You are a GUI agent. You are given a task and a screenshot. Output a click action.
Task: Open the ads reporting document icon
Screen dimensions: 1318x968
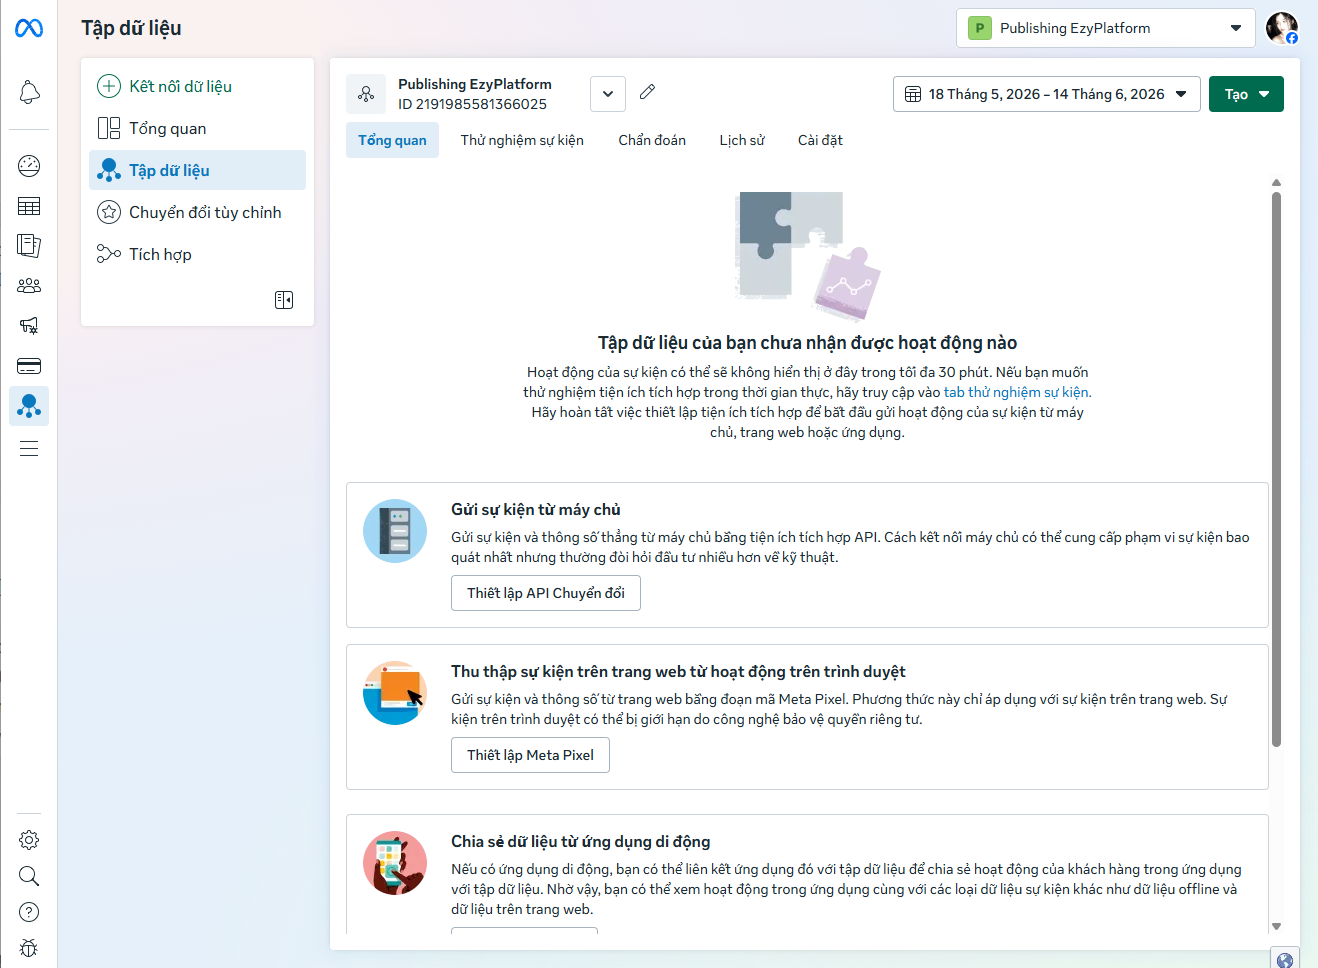pos(29,246)
